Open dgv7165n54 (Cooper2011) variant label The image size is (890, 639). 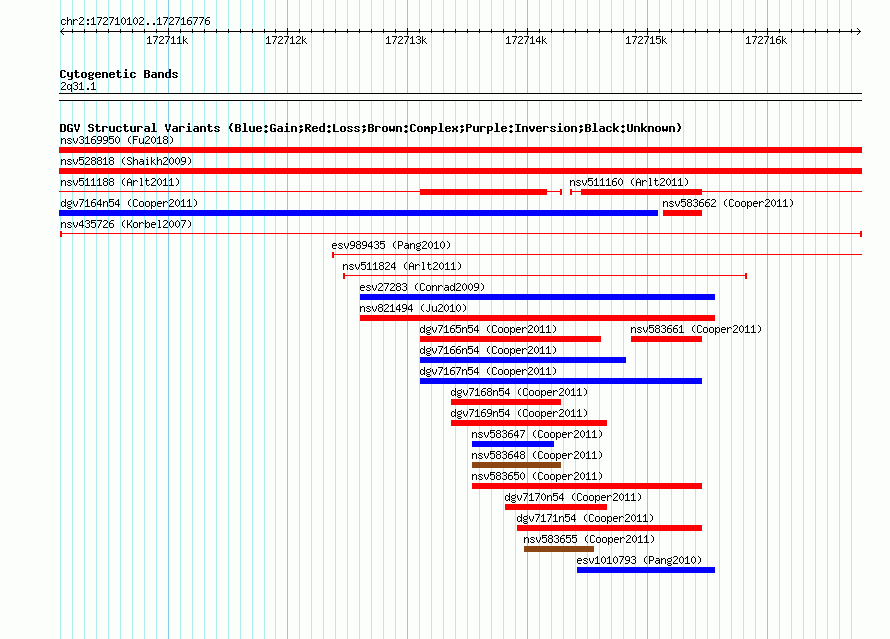(488, 329)
